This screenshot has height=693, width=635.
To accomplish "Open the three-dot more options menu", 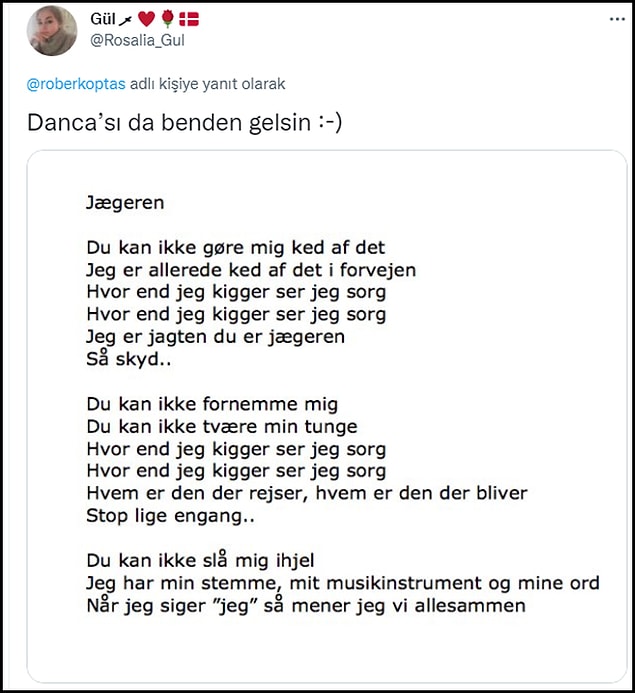I will point(617,19).
